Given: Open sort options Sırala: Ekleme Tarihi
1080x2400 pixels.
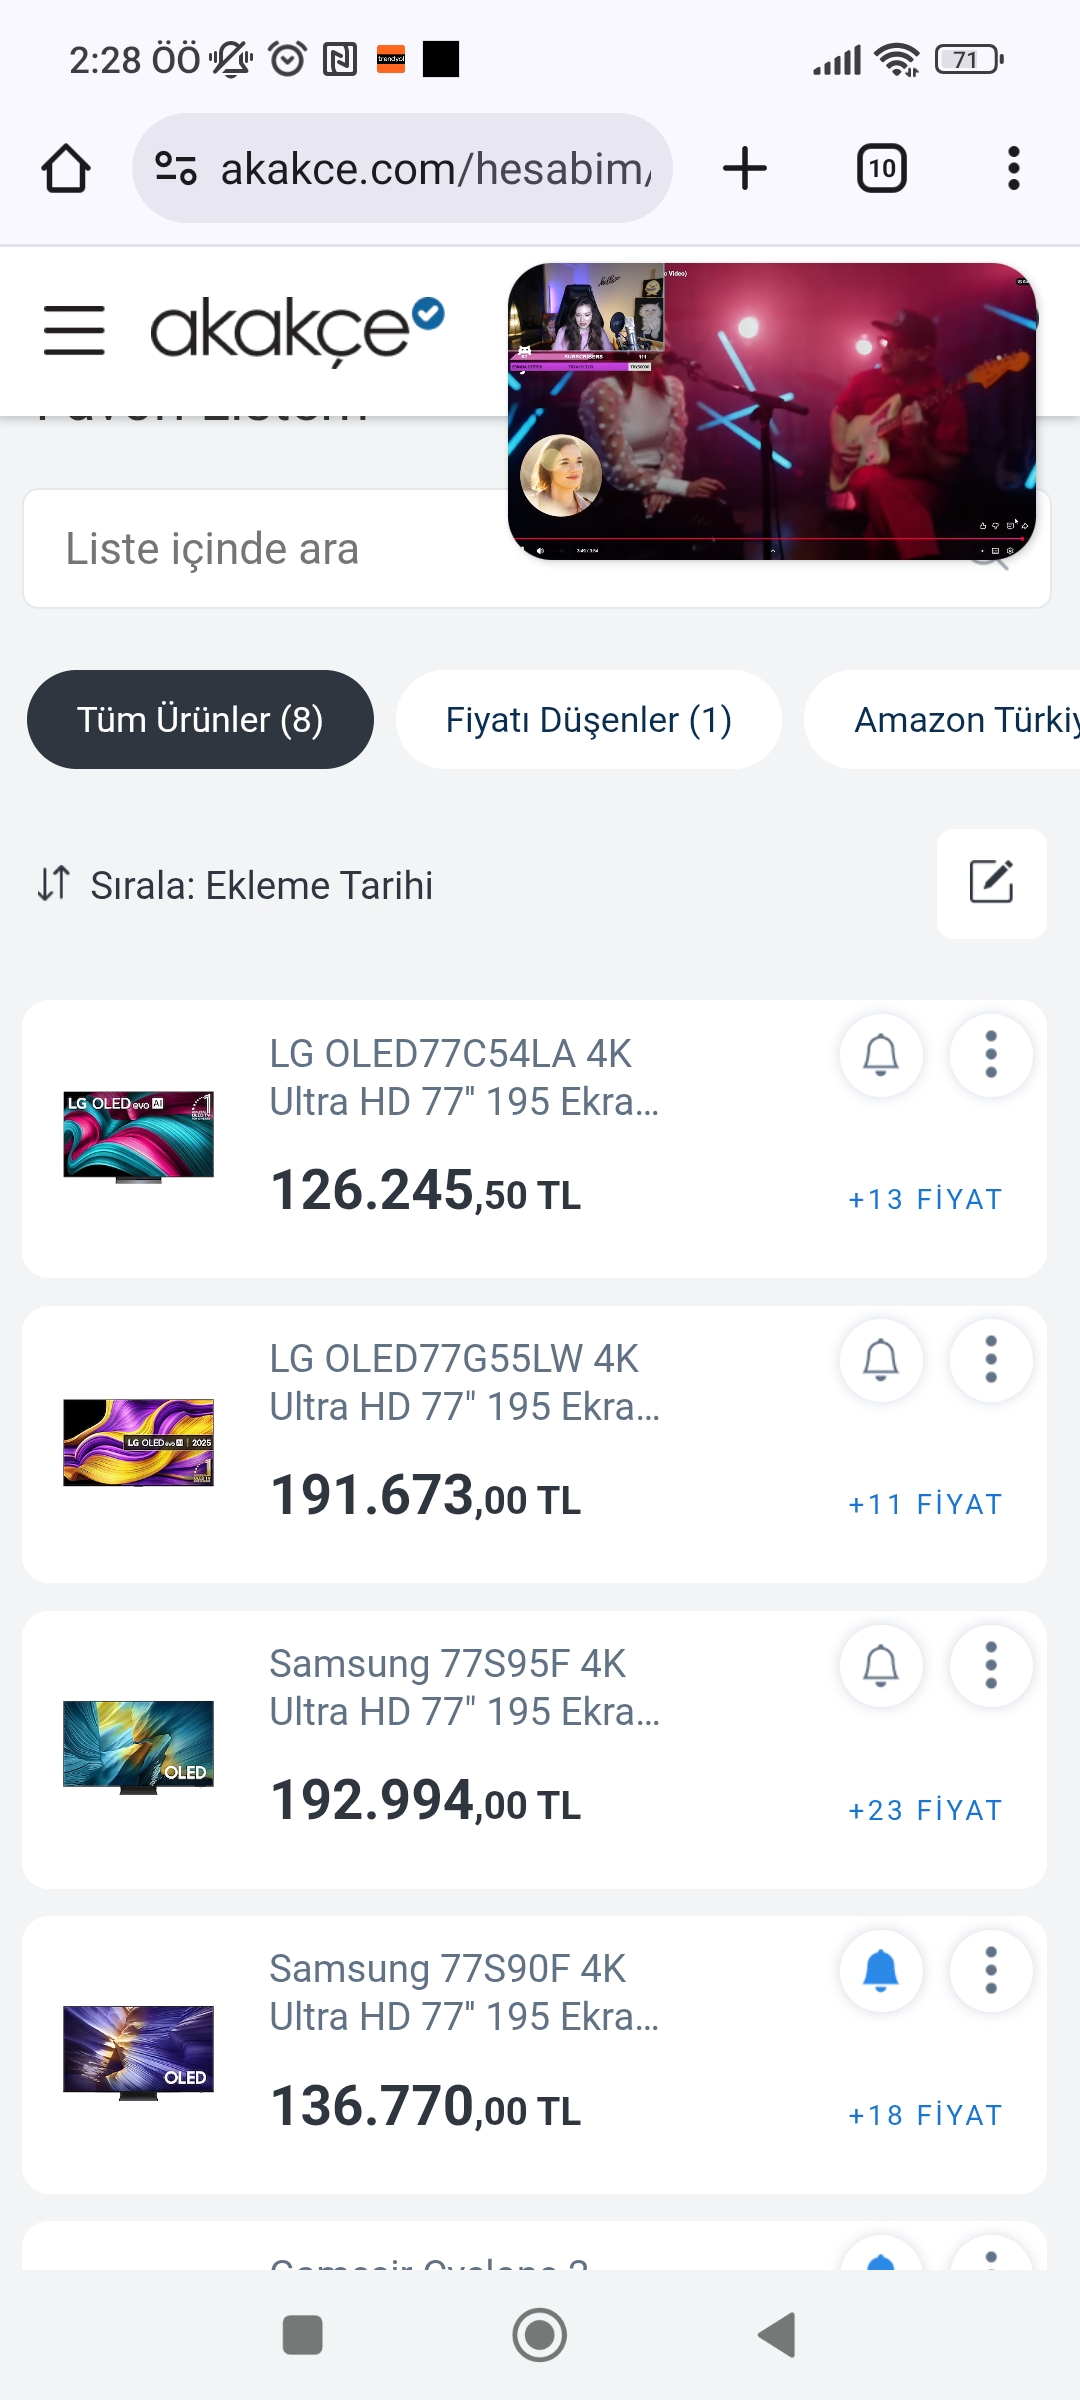Looking at the screenshot, I should 236,885.
